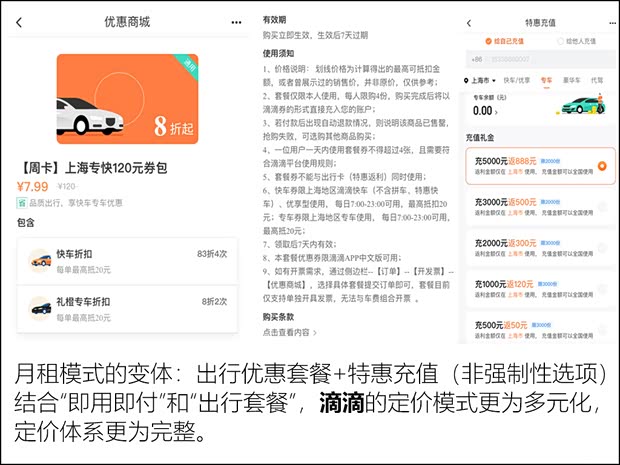Tap the blue tag beside 充5000元返888元
Image resolution: width=620 pixels, height=465 pixels.
pyautogui.click(x=550, y=161)
